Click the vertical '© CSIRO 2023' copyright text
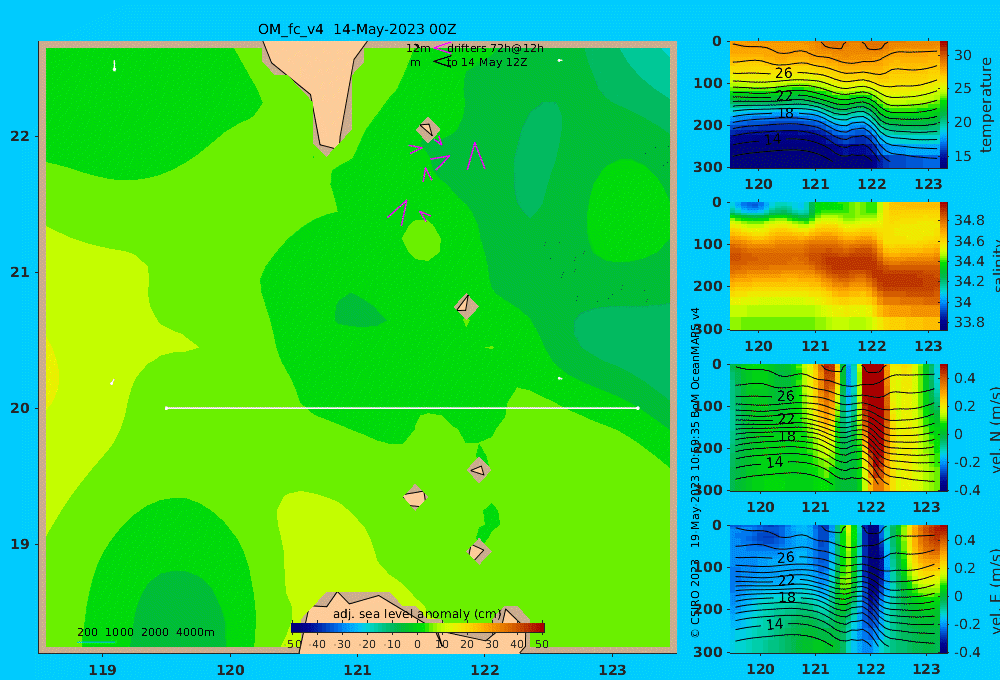Screen dimensions: 1000x680 click(696, 598)
